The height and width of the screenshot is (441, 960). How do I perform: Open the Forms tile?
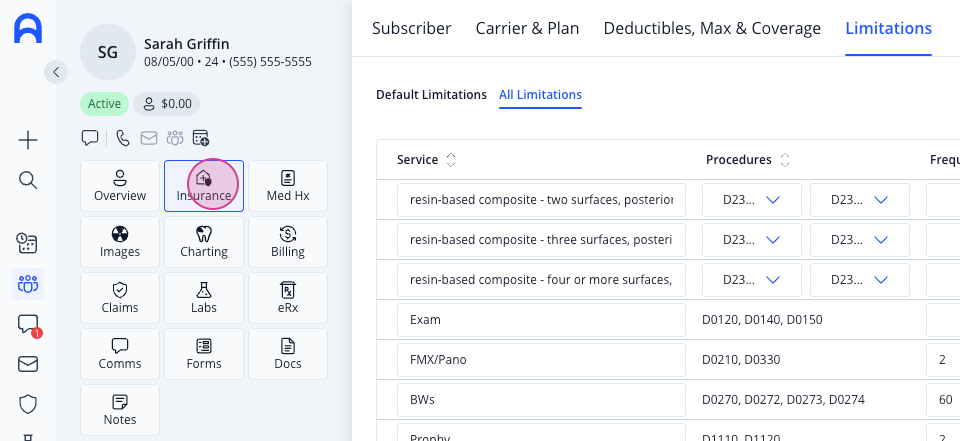tap(204, 354)
